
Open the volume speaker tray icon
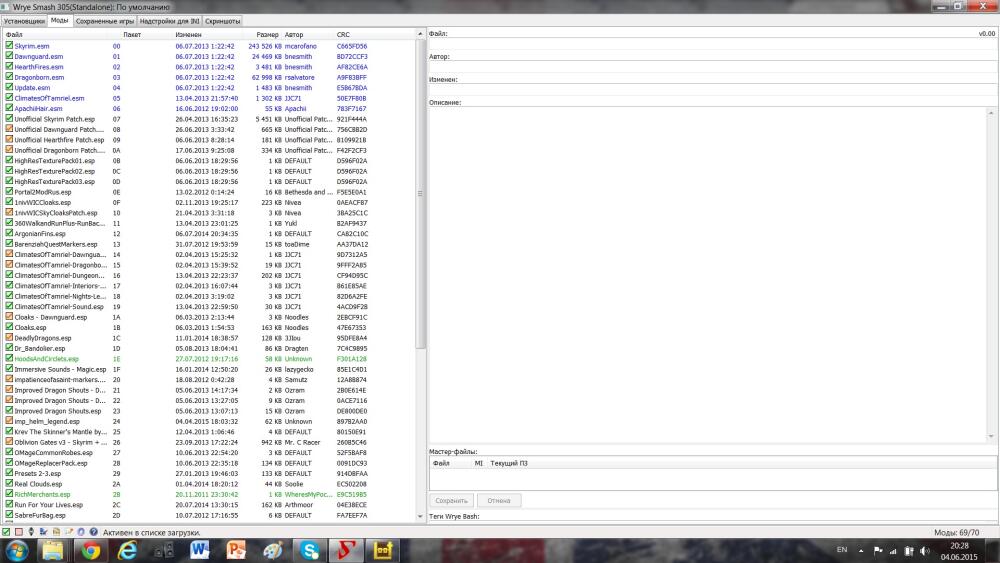tap(925, 551)
